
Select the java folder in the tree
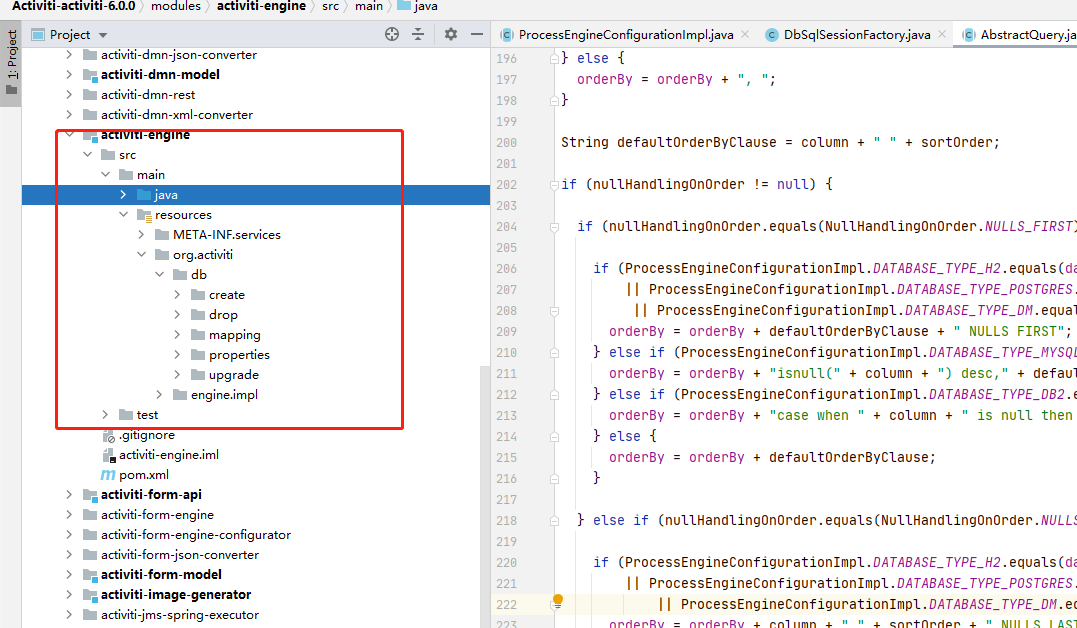point(256,194)
